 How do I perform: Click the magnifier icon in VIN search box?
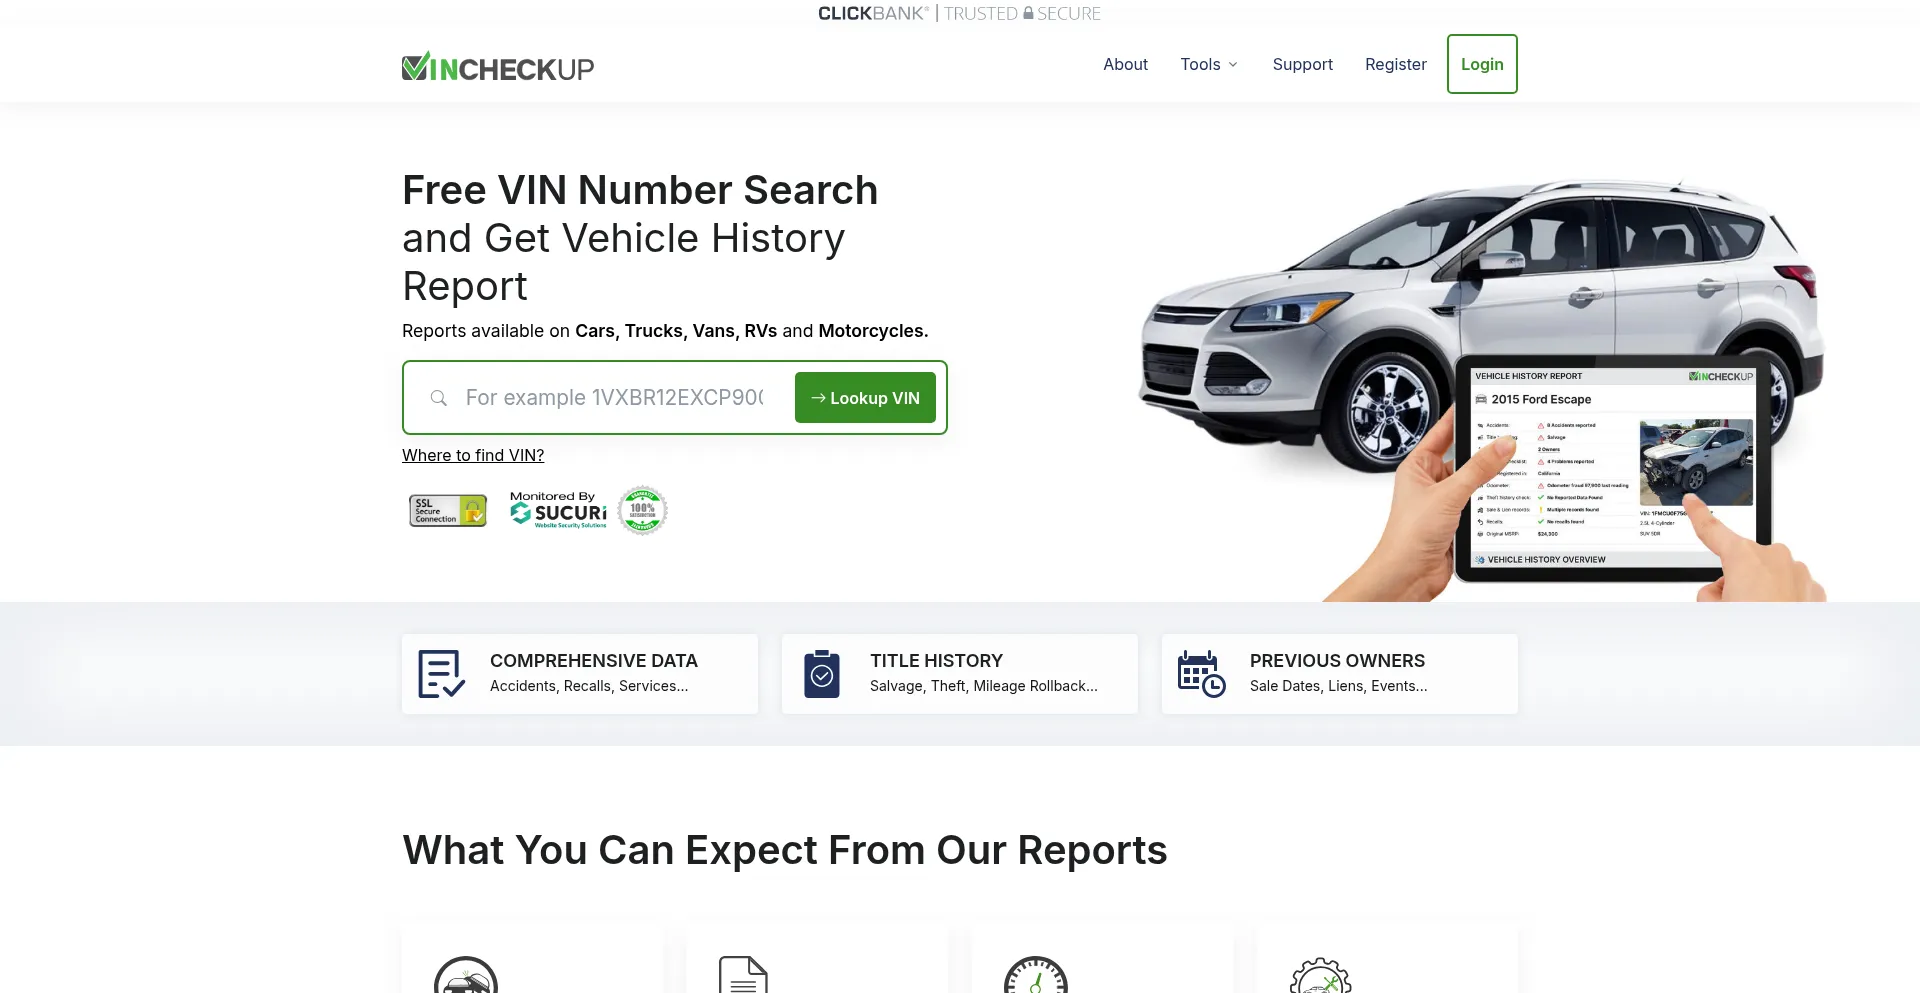(438, 398)
